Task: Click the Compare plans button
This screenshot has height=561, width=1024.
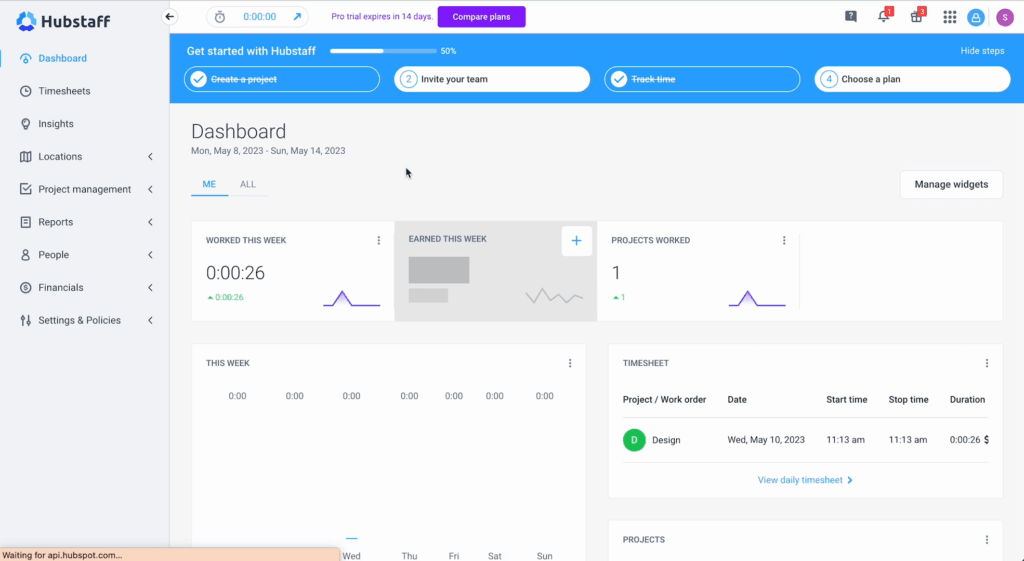Action: [481, 17]
